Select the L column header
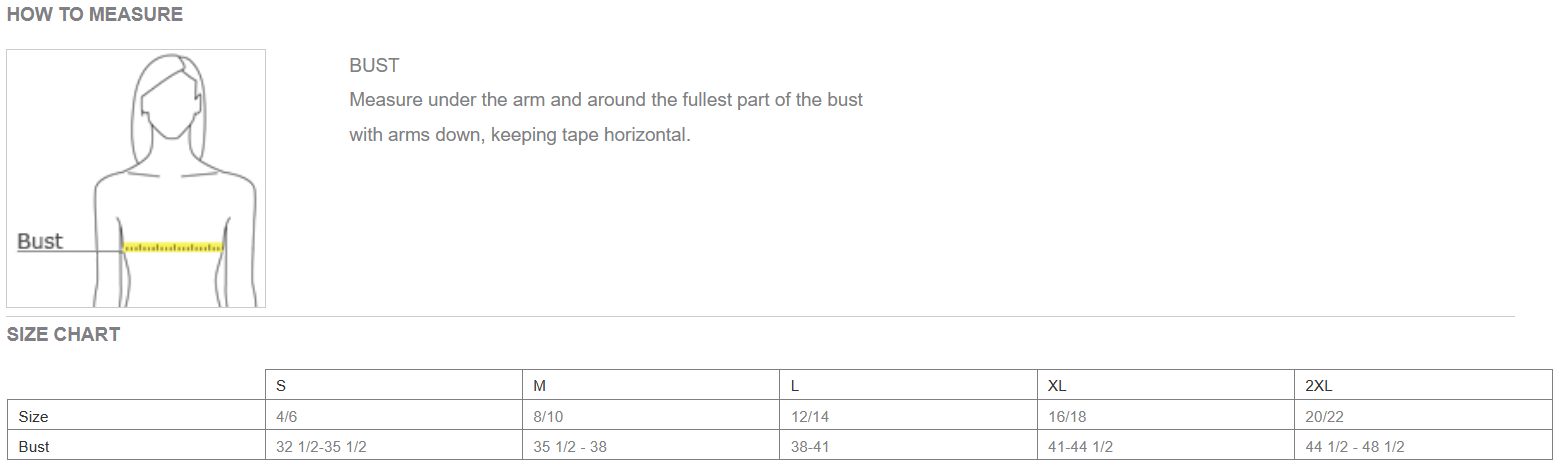 coord(794,386)
